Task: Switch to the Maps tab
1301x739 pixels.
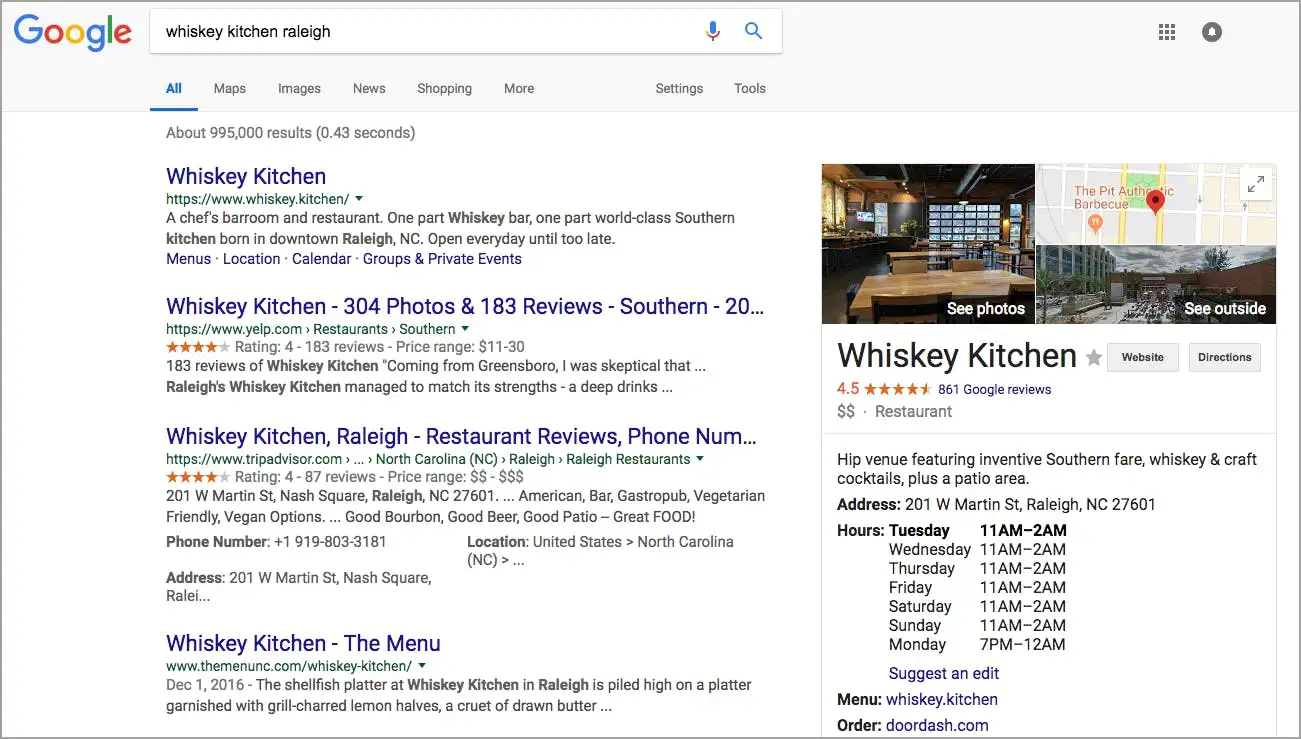Action: point(229,88)
